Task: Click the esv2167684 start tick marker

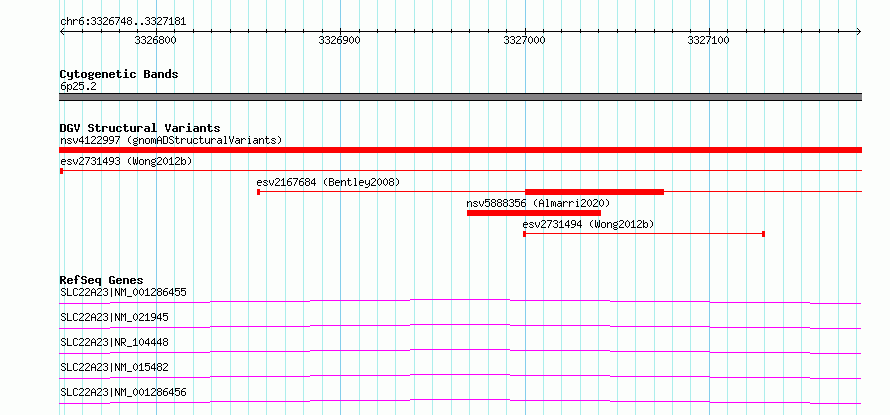Action: [x=258, y=192]
